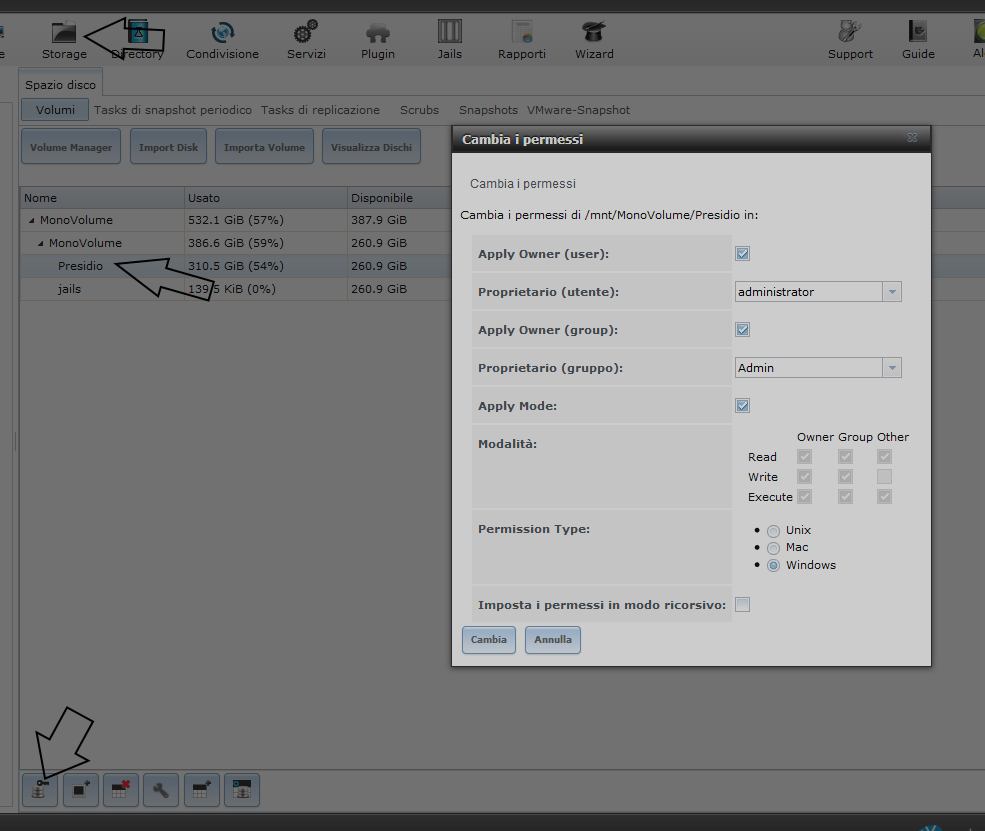Open the Proprietario (gruppo) dropdown
This screenshot has width=985, height=831.
(892, 368)
